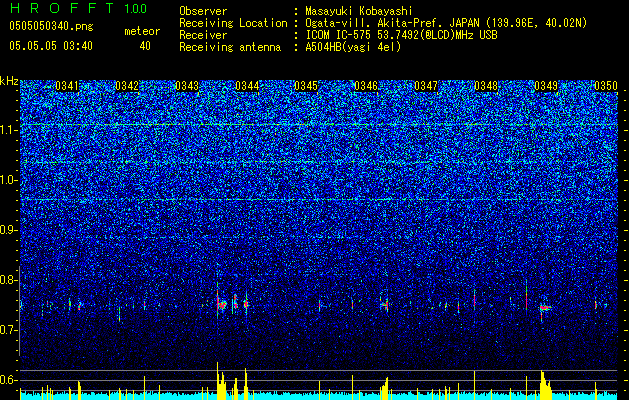Click the 0346 time marker
Viewport: 629px width, 400px height.
click(x=366, y=86)
